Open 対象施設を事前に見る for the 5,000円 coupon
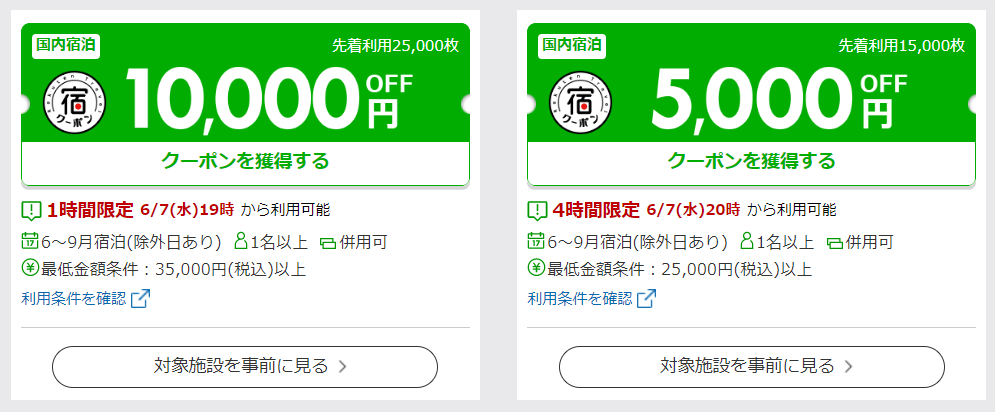The width and height of the screenshot is (995, 412). coord(751,366)
